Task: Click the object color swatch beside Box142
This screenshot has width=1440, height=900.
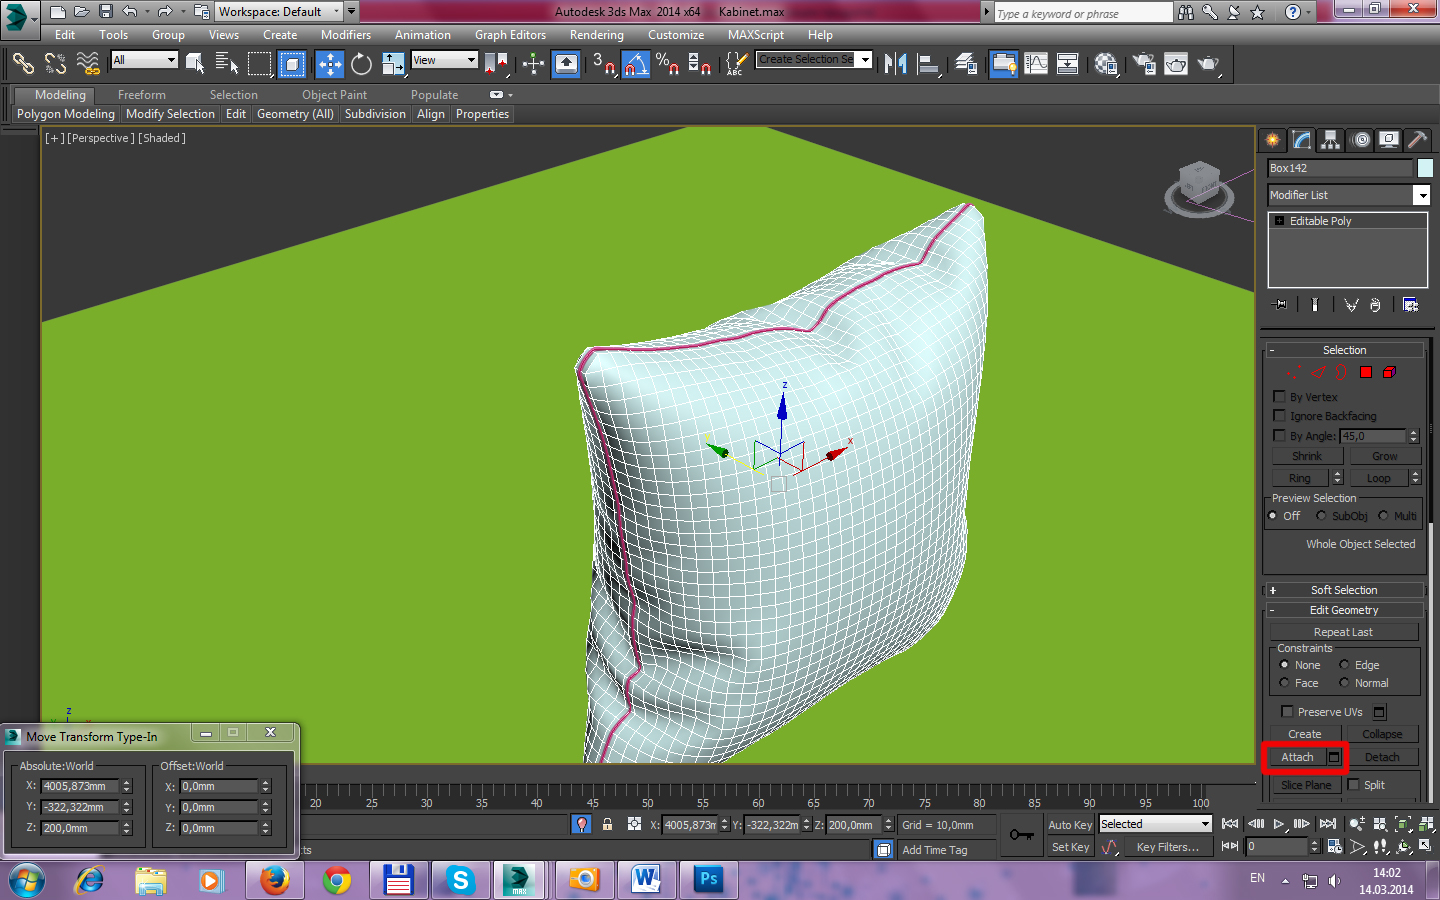Action: tap(1425, 168)
